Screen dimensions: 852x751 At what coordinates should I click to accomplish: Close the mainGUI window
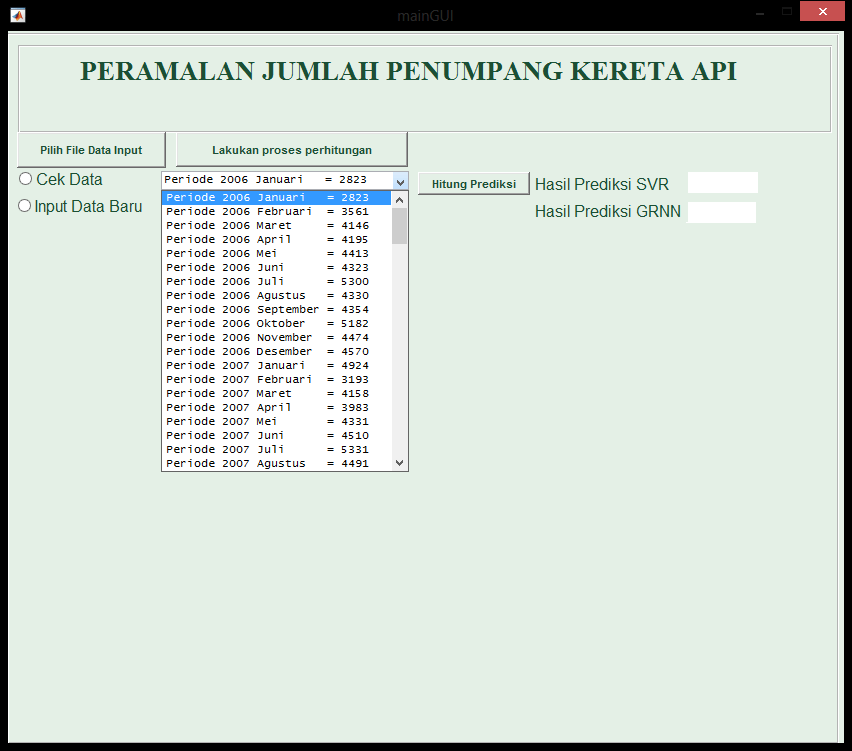click(x=822, y=12)
